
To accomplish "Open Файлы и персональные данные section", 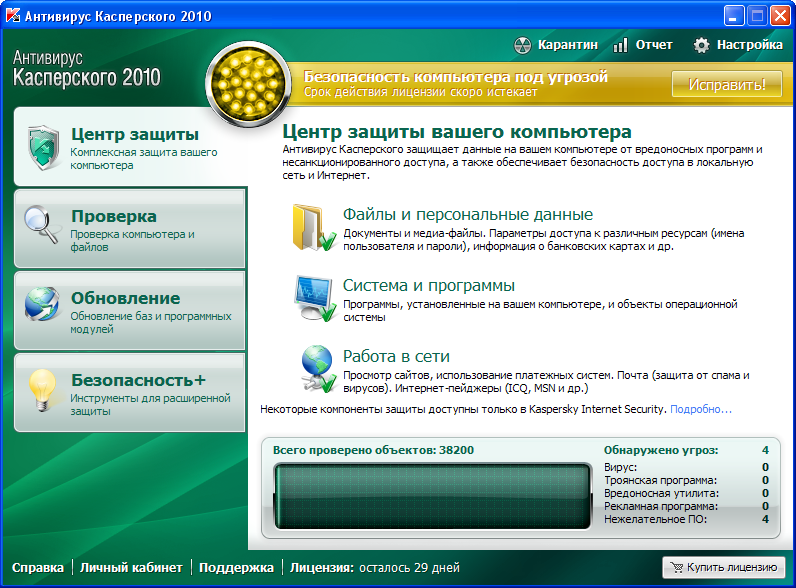I will point(468,214).
